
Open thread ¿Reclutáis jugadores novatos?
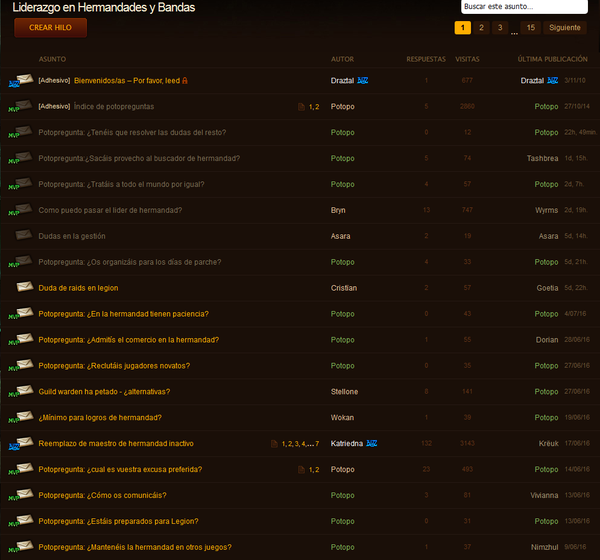pyautogui.click(x=114, y=366)
